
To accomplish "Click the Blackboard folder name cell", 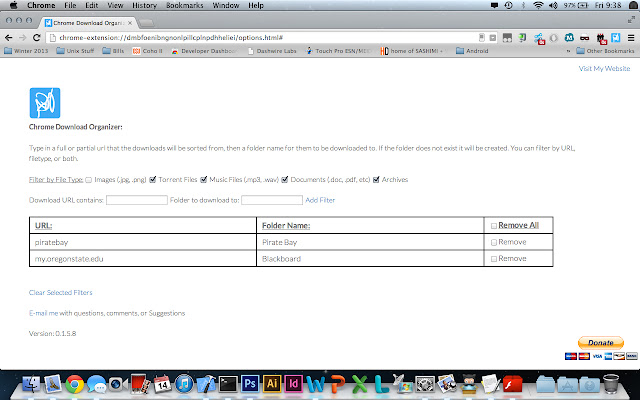I will click(x=370, y=259).
